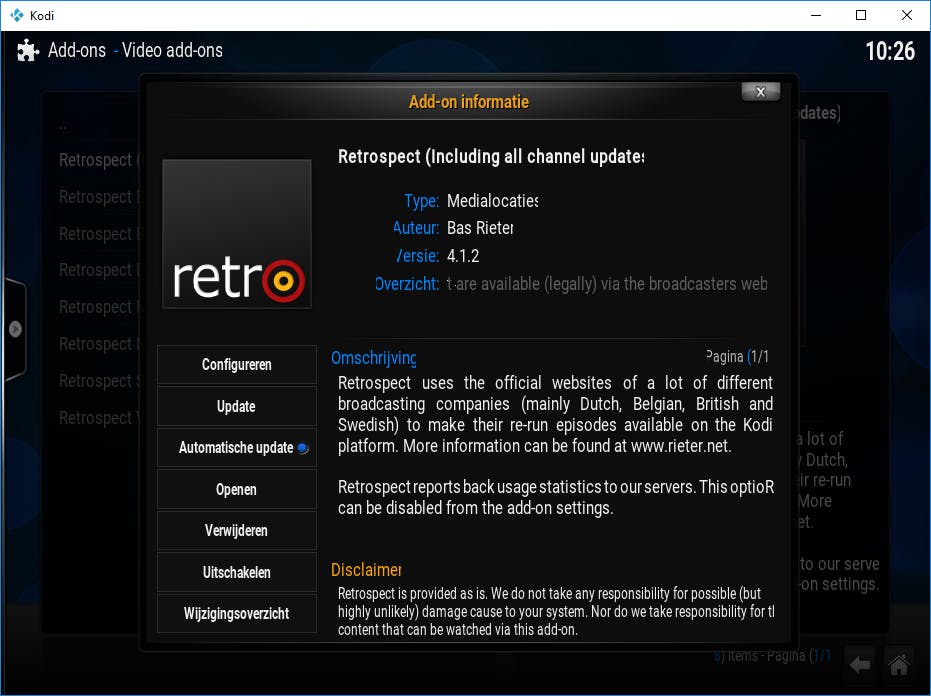Click the Disclaimer heading
The height and width of the screenshot is (696, 931).
tap(366, 570)
